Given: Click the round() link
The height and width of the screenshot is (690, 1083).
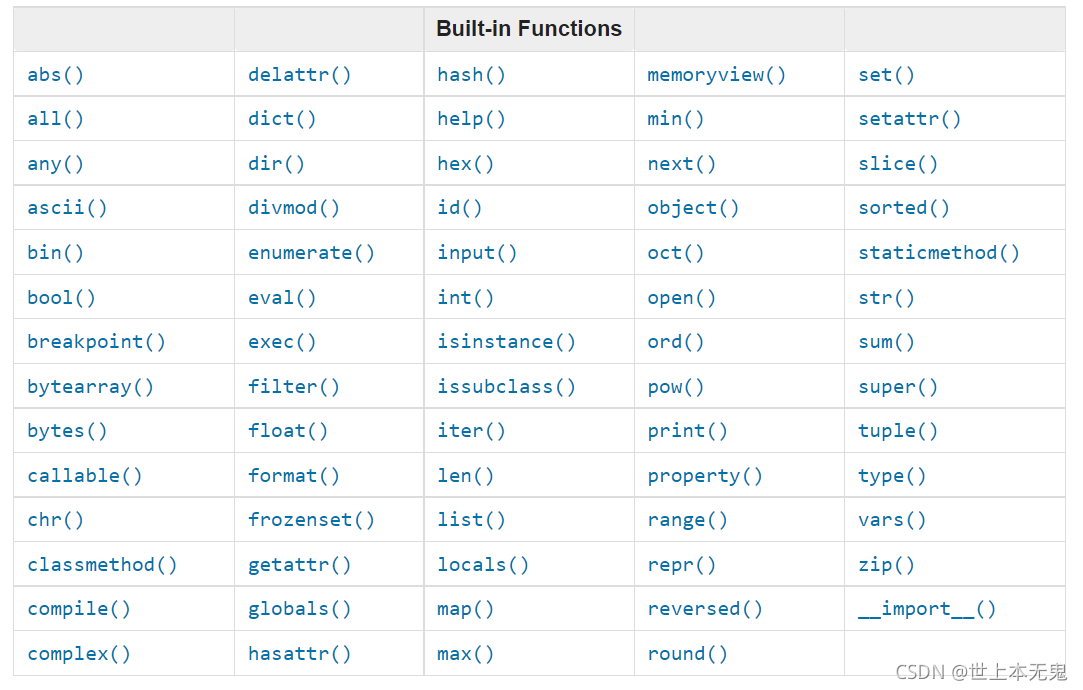Looking at the screenshot, I should pos(687,654).
